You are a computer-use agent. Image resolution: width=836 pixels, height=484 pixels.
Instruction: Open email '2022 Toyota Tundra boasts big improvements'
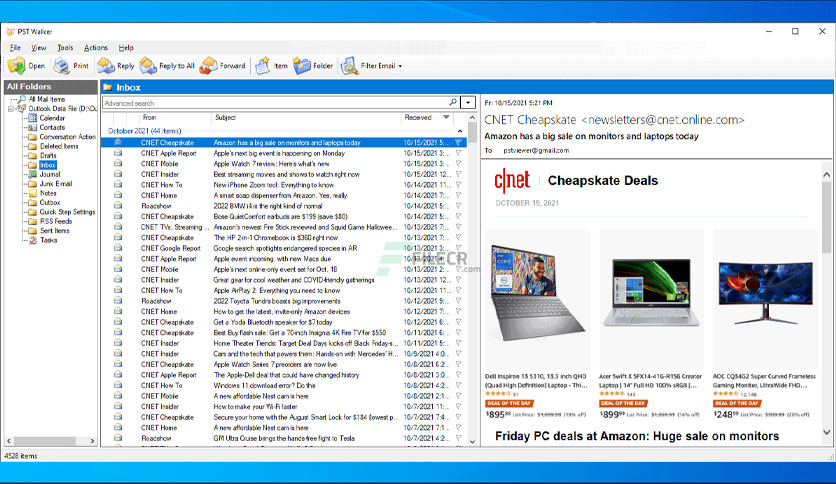[284, 301]
